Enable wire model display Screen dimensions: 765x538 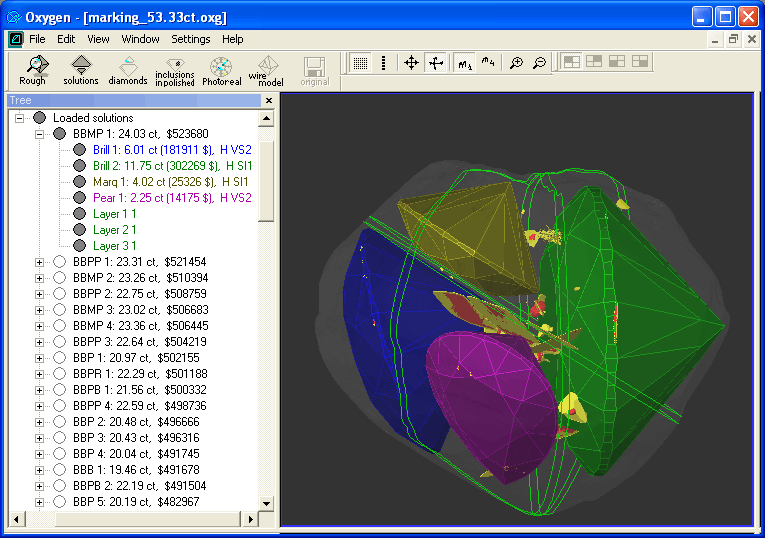tap(265, 68)
